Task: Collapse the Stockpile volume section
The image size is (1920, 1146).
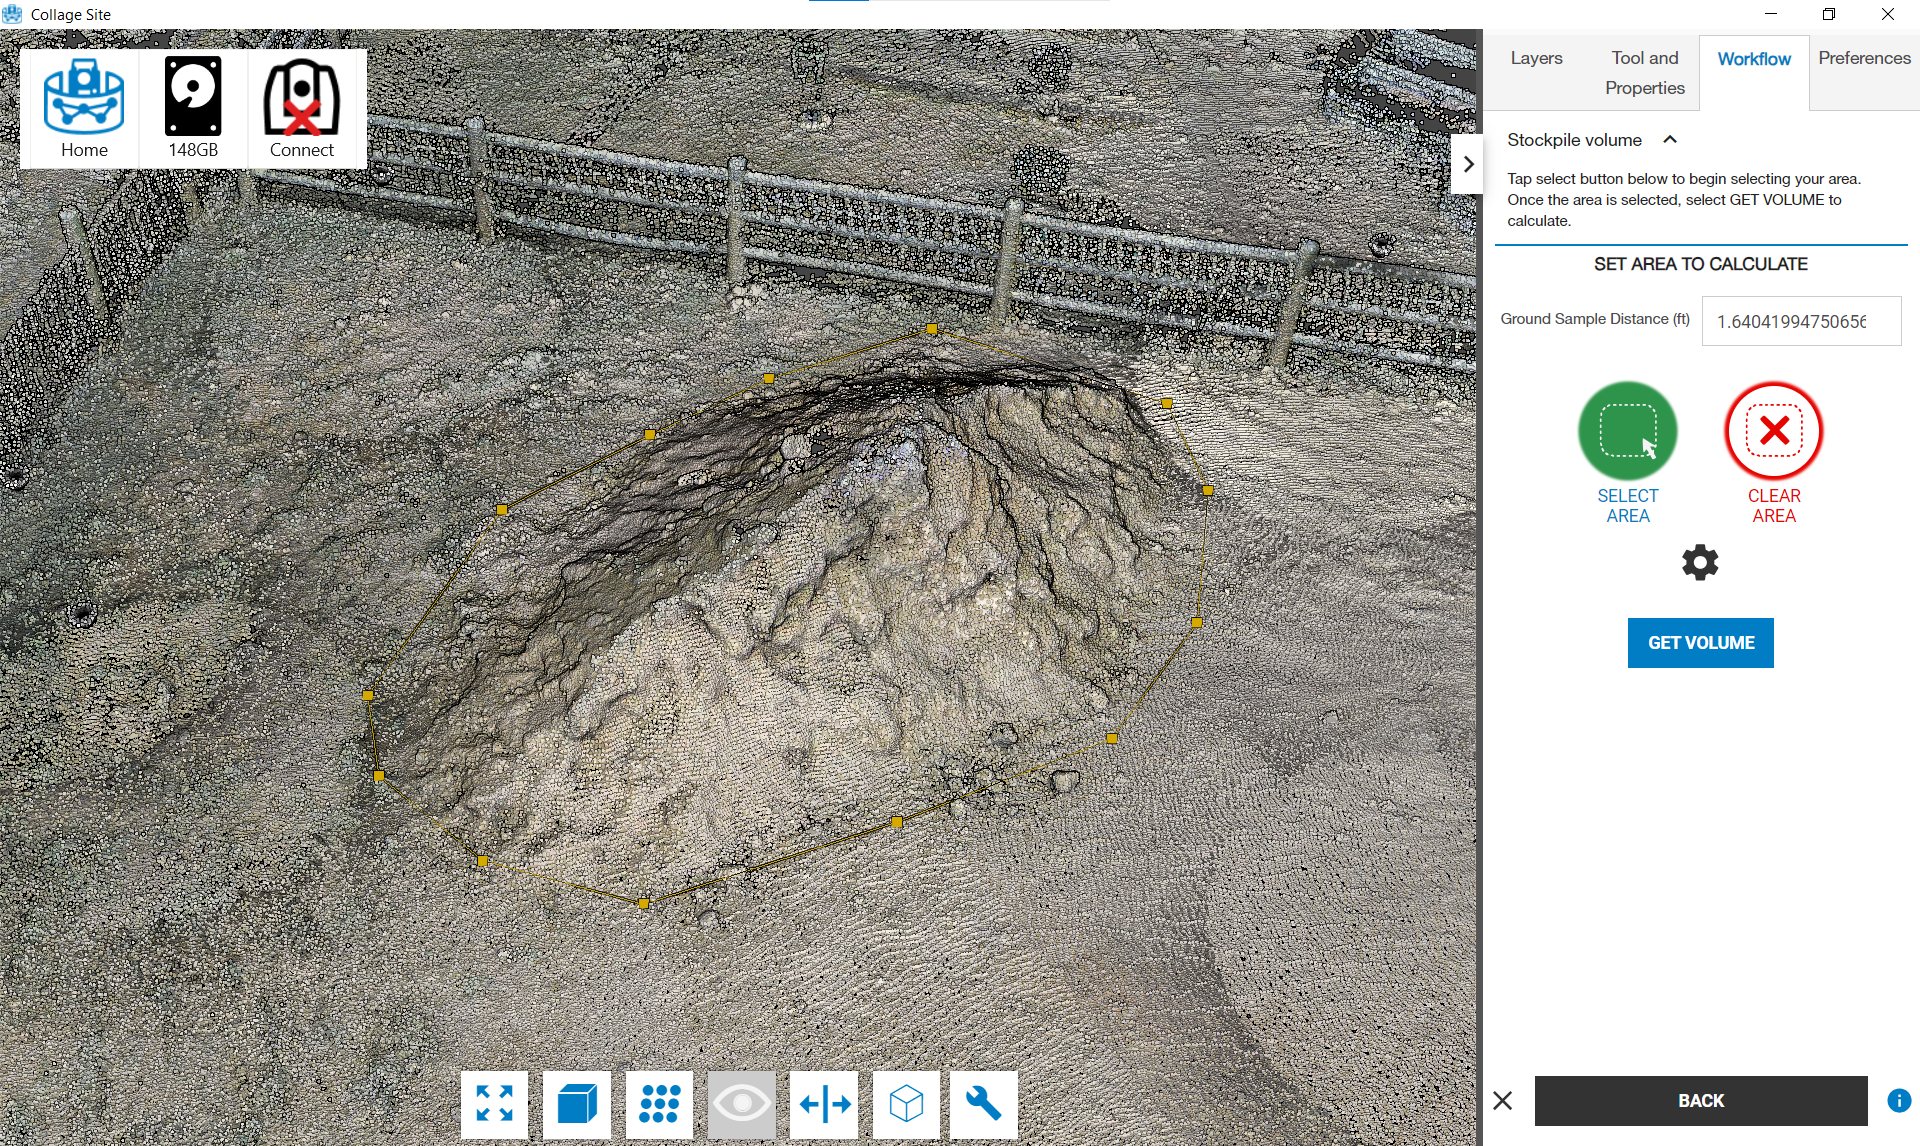Action: 1670,140
